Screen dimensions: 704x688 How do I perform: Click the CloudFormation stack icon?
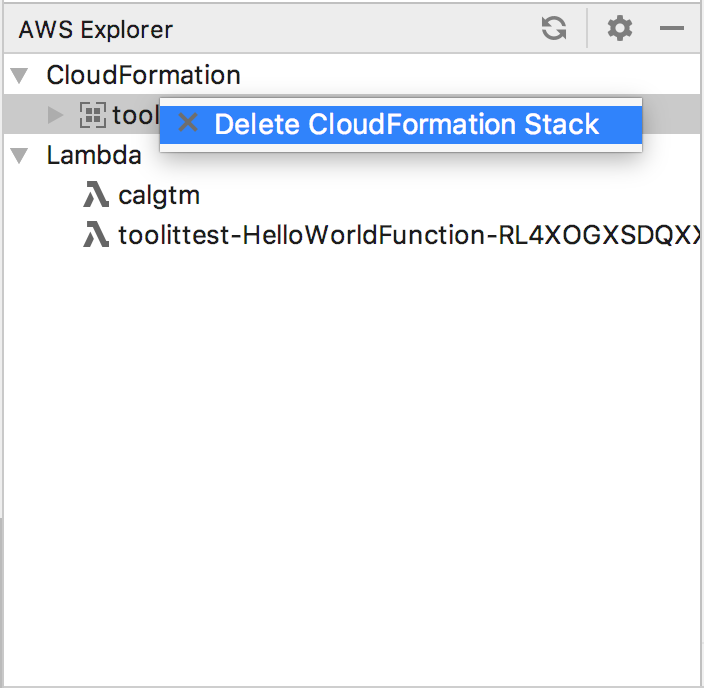click(x=92, y=115)
